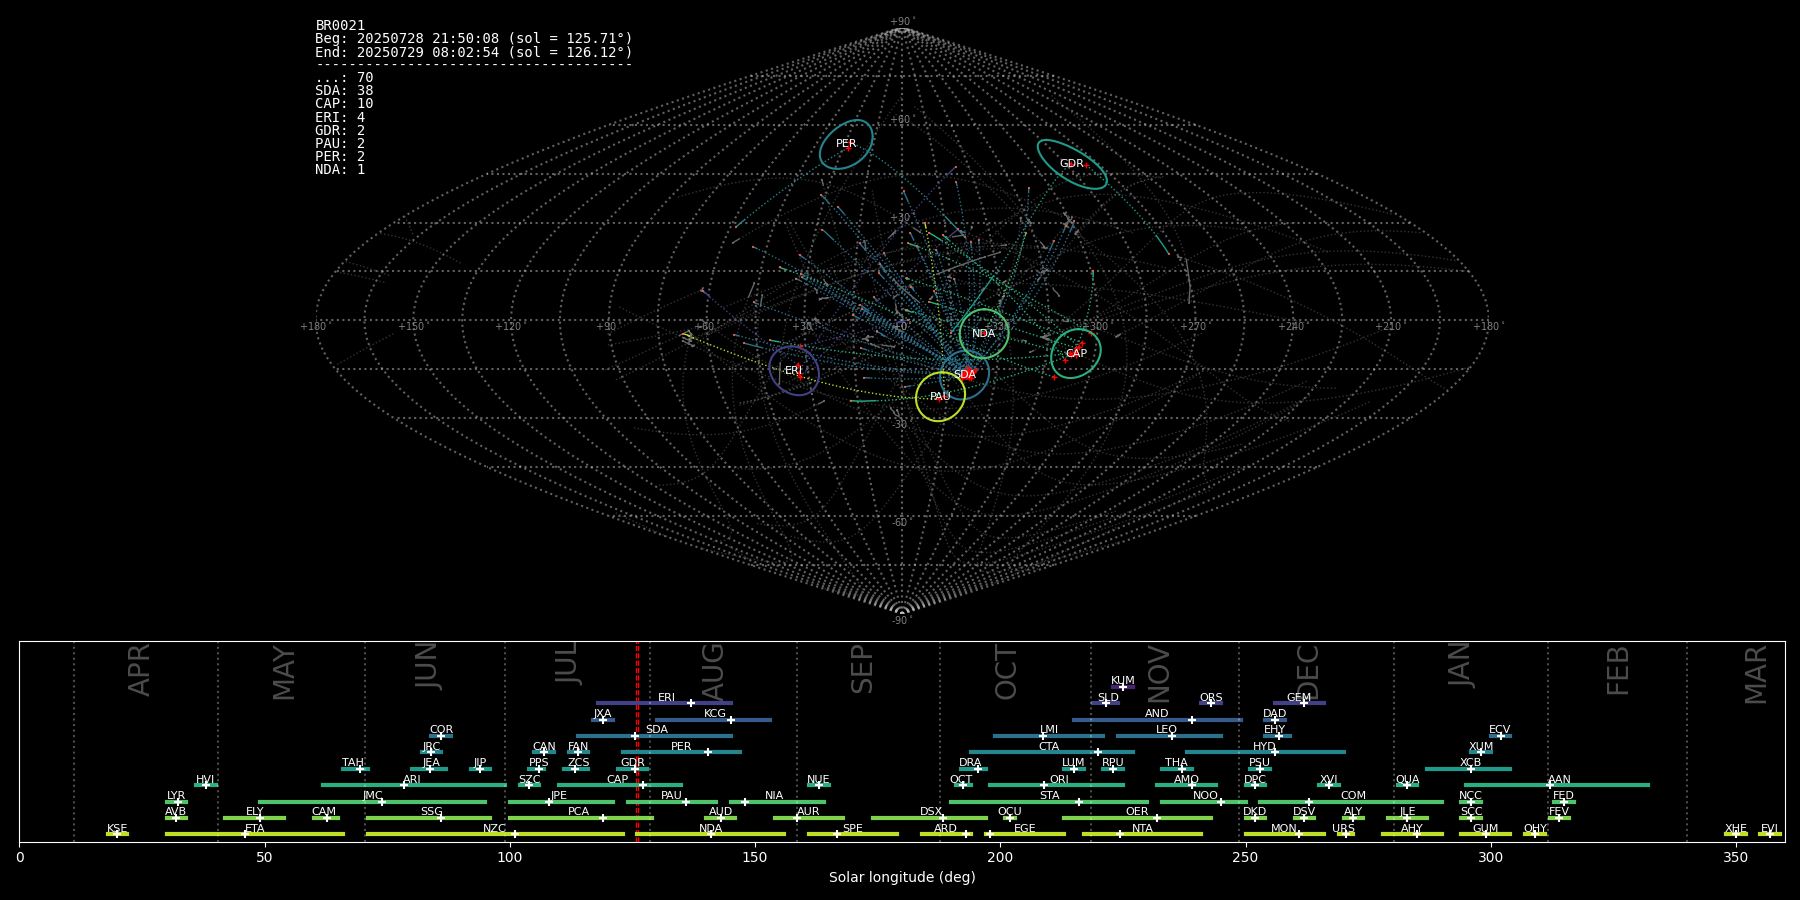Click the KCG shower bar in the timeline

713,720
